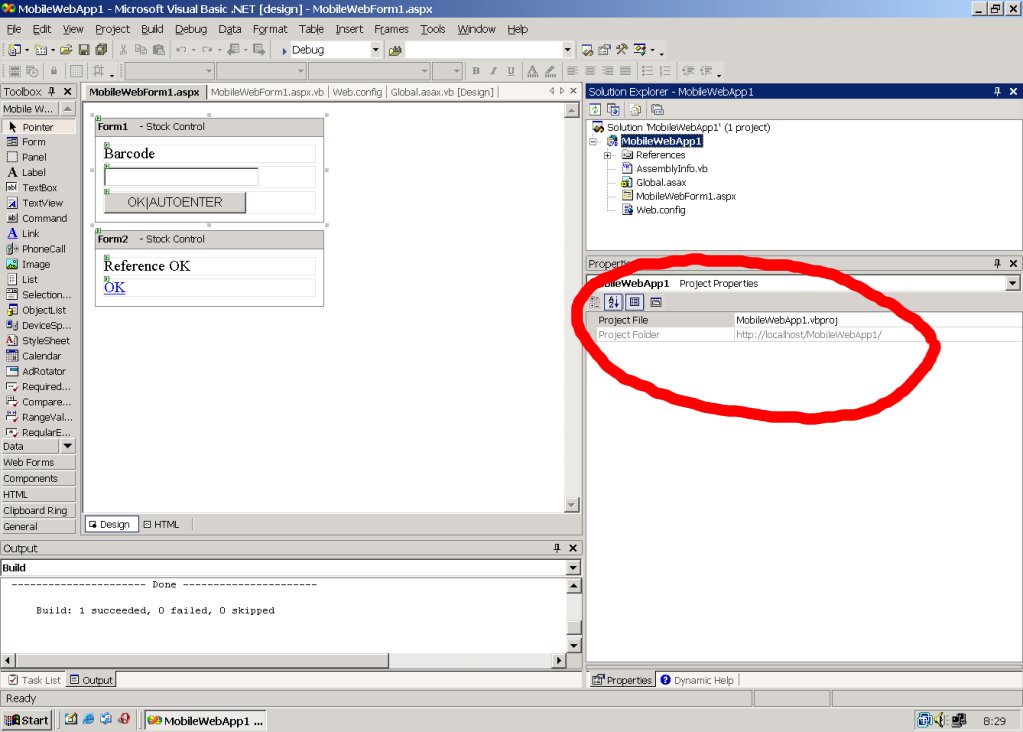
Task: Click the volume icon in system tray
Action: pos(940,720)
